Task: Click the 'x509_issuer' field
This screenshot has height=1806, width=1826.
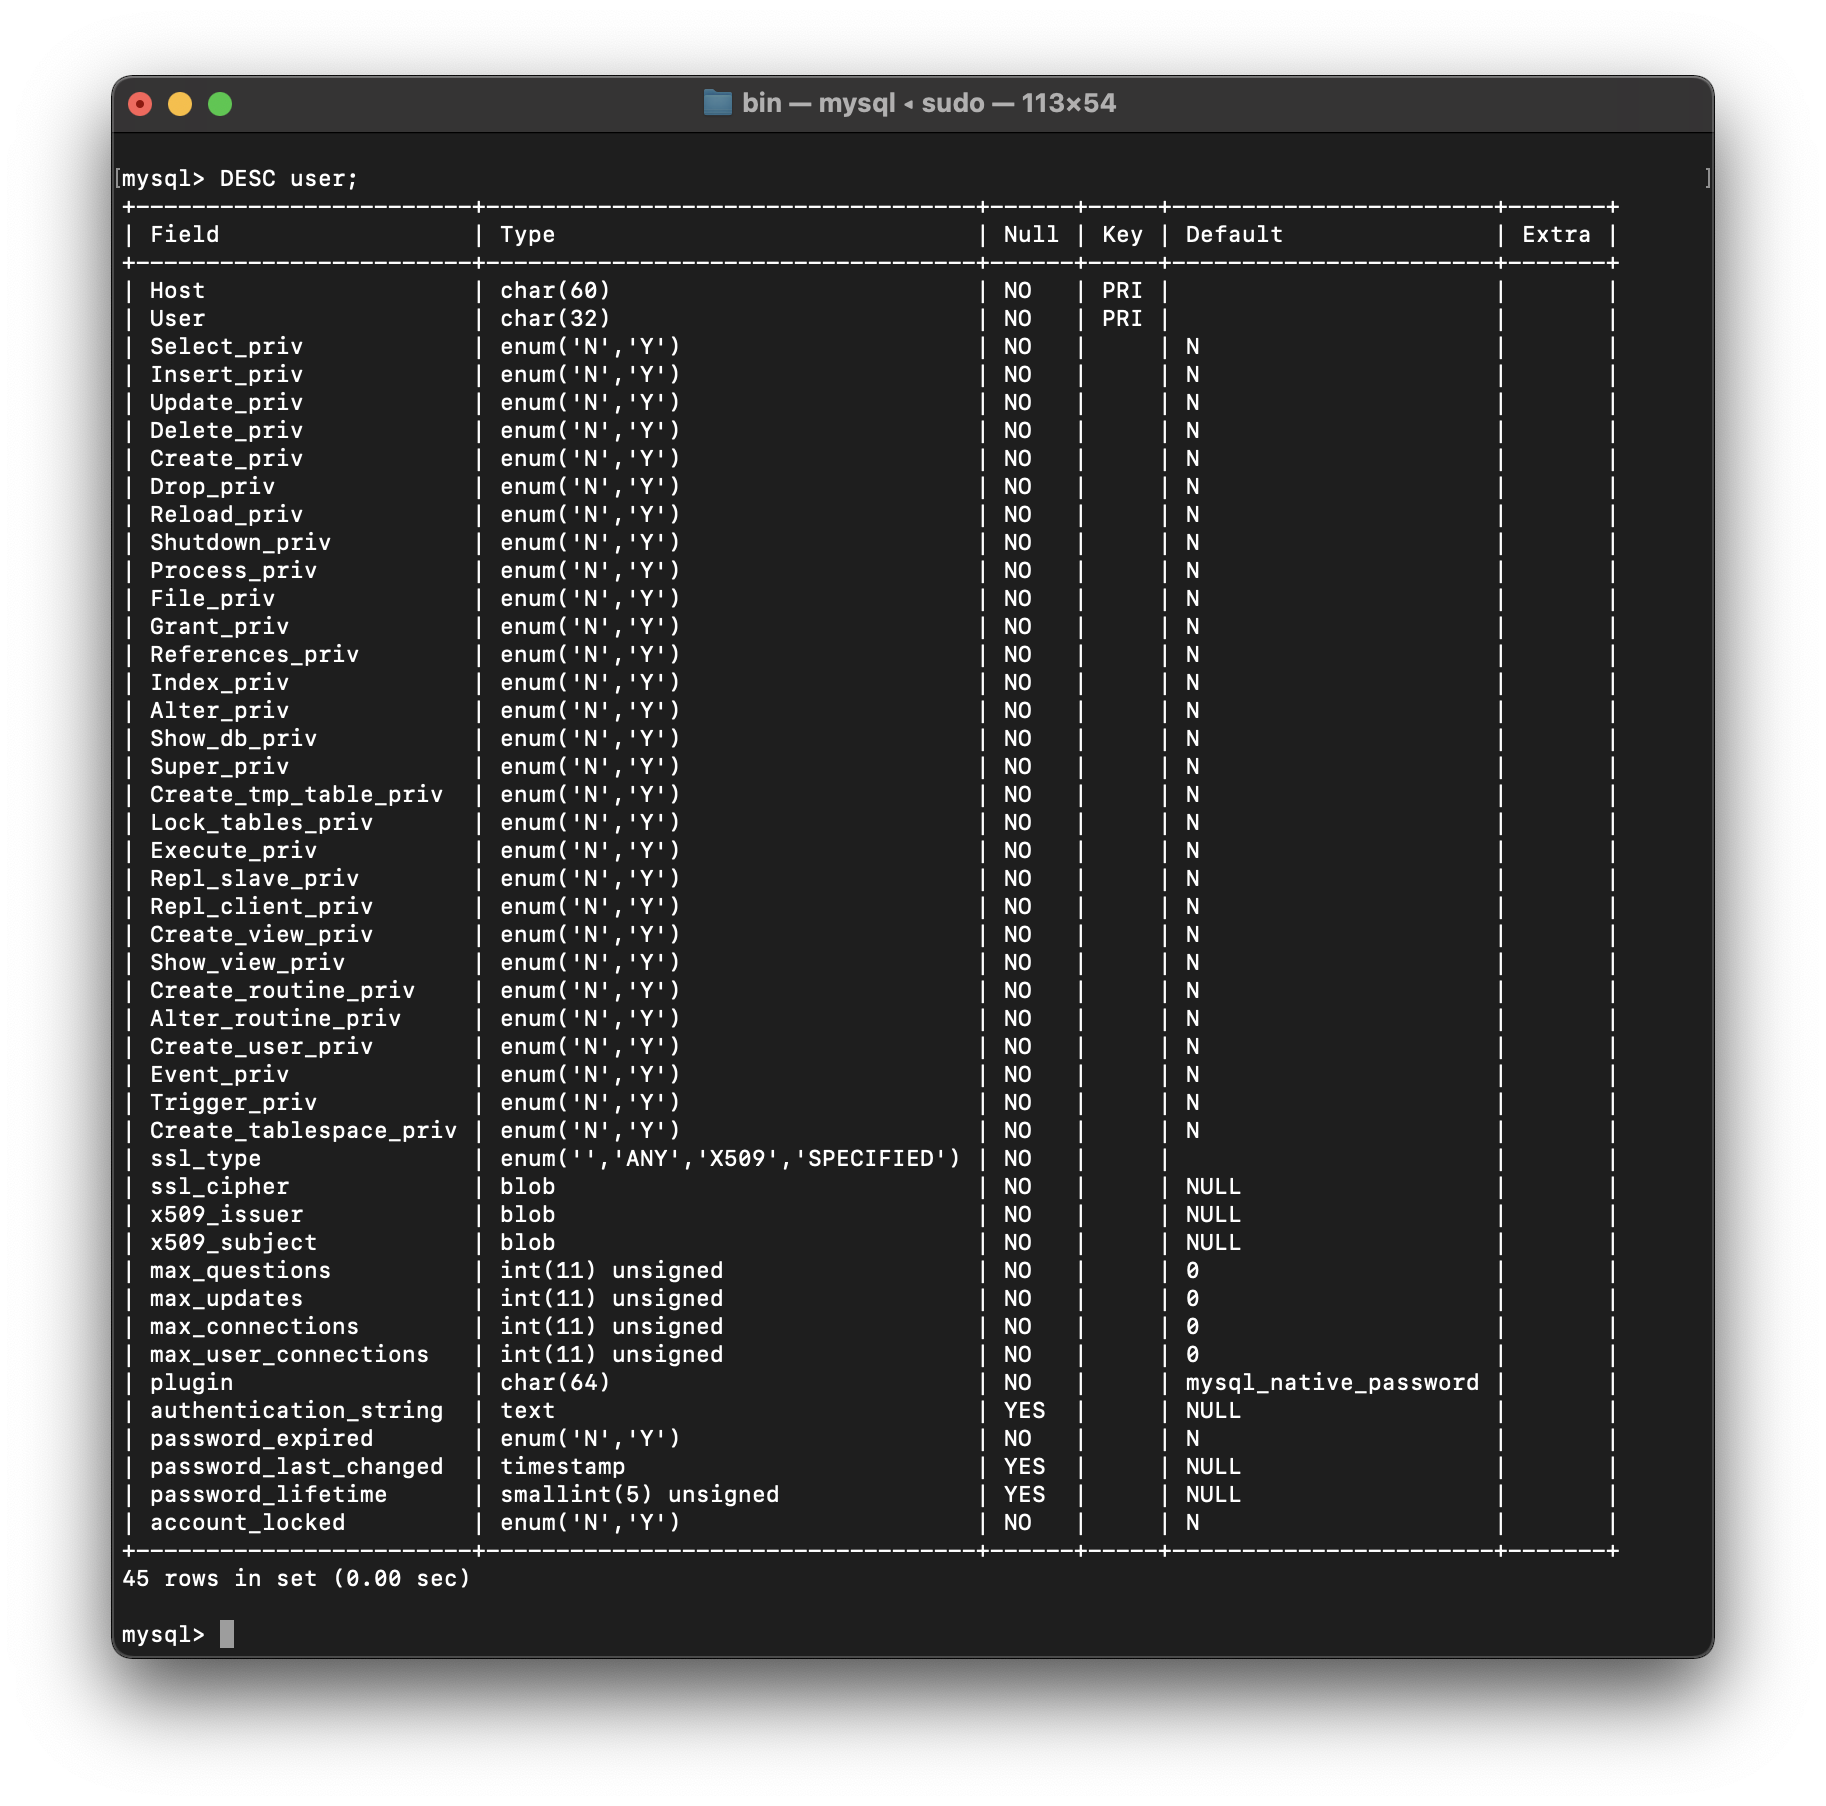Action: [x=226, y=1215]
